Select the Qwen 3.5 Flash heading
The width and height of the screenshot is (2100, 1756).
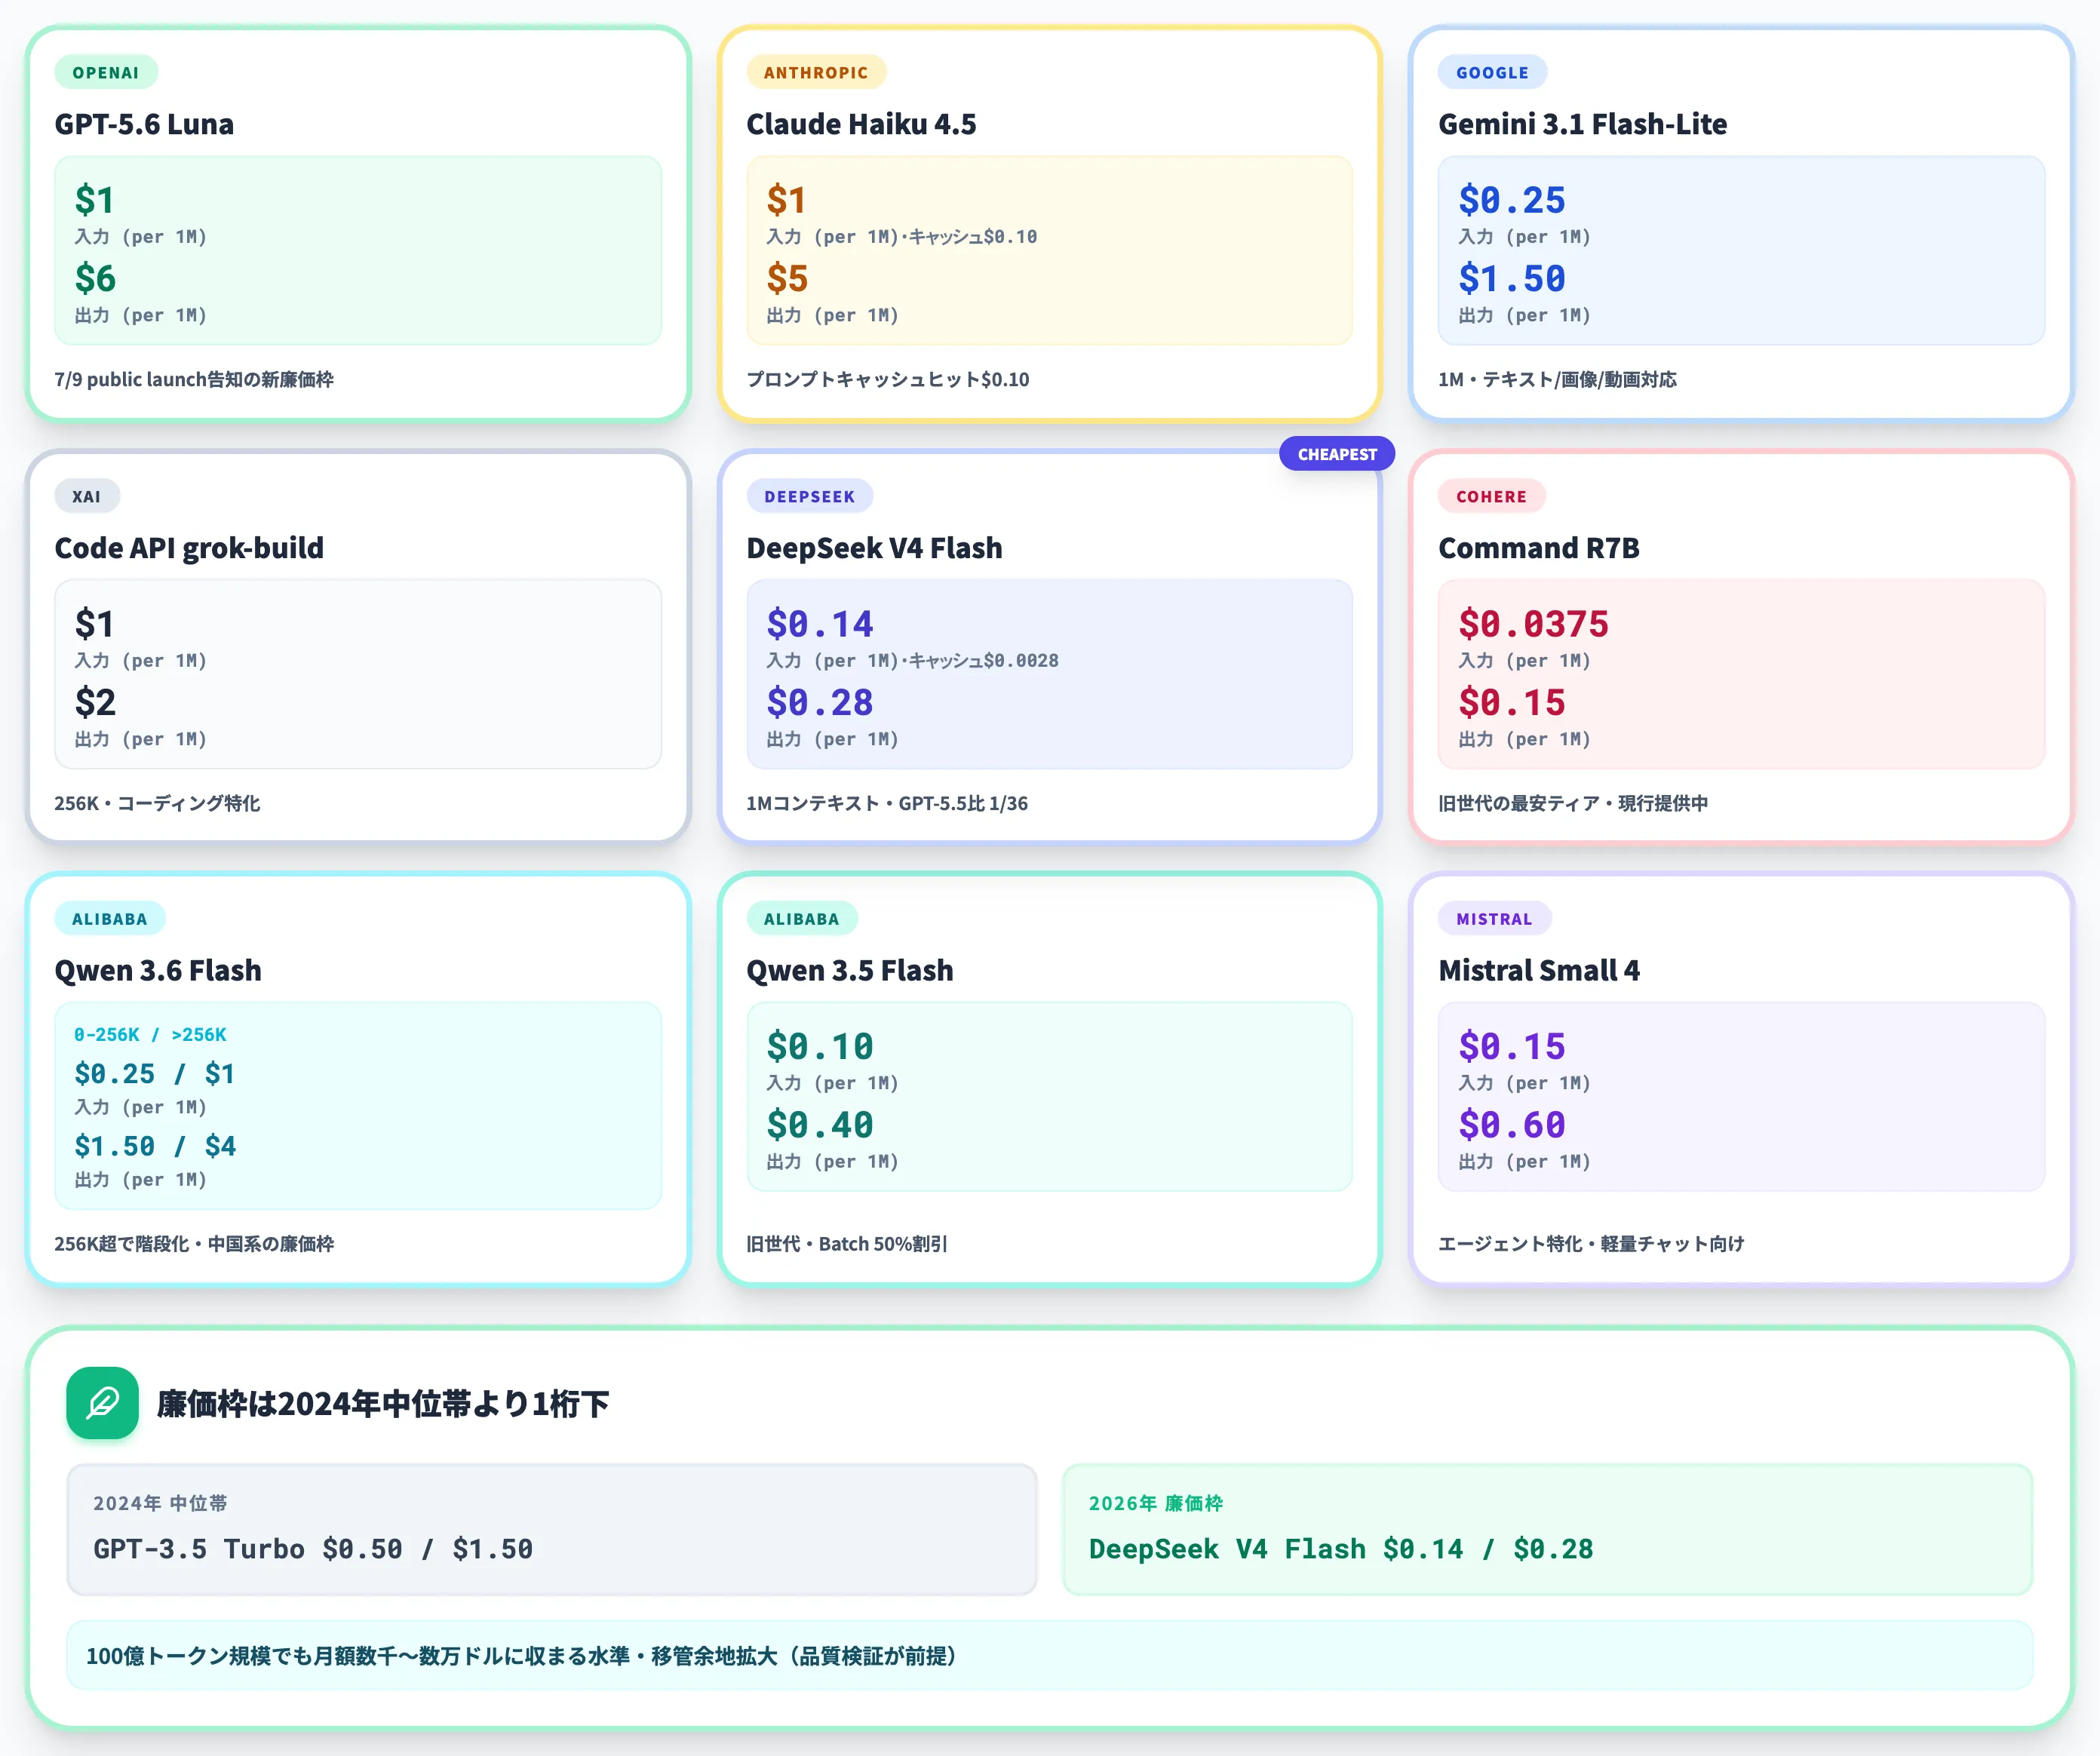pos(850,970)
